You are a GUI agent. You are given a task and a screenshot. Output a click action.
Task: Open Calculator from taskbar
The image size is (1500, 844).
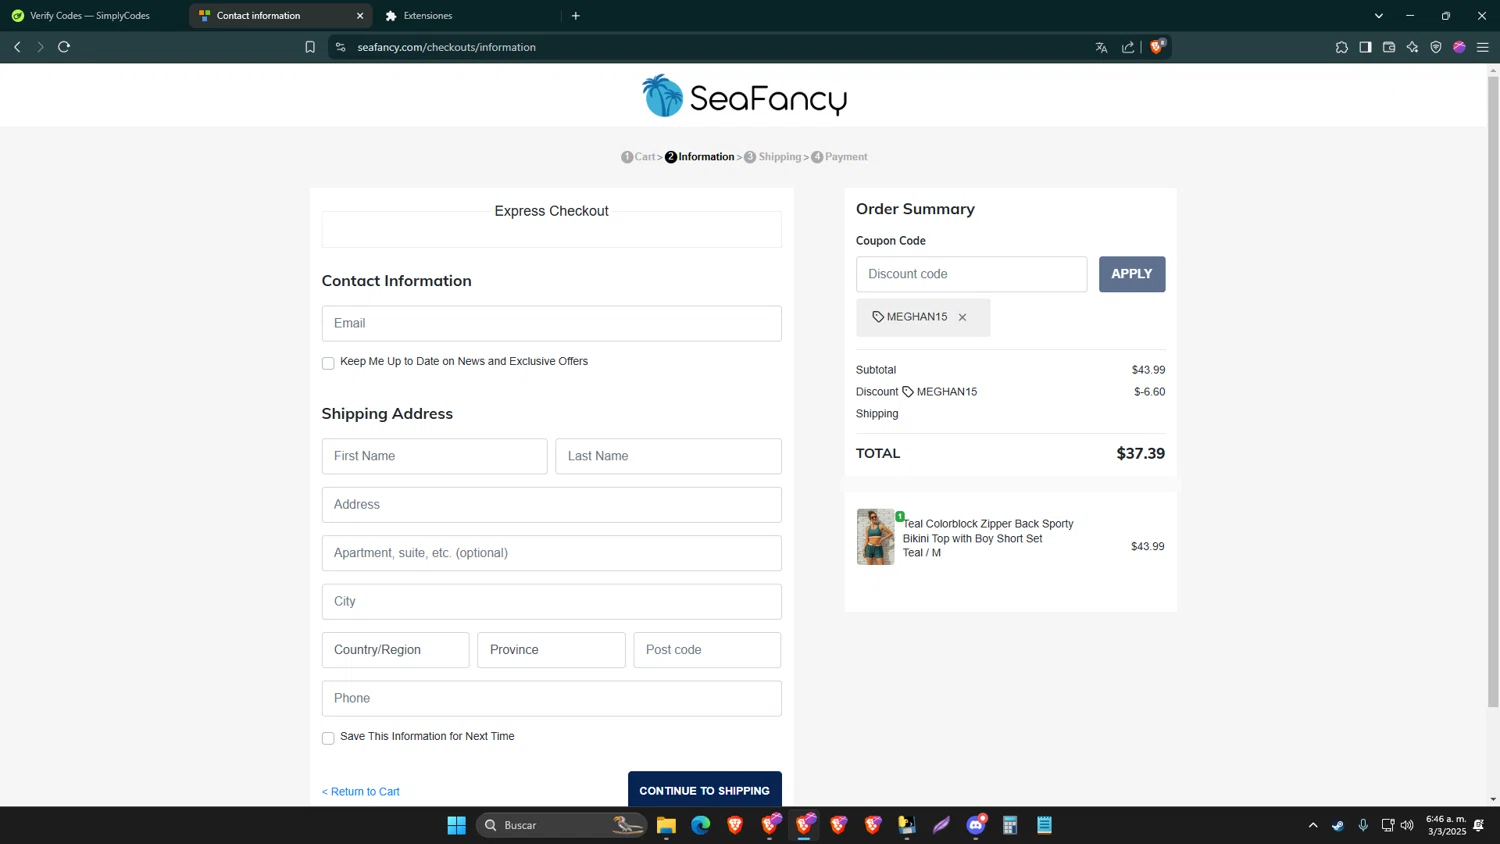1010,825
